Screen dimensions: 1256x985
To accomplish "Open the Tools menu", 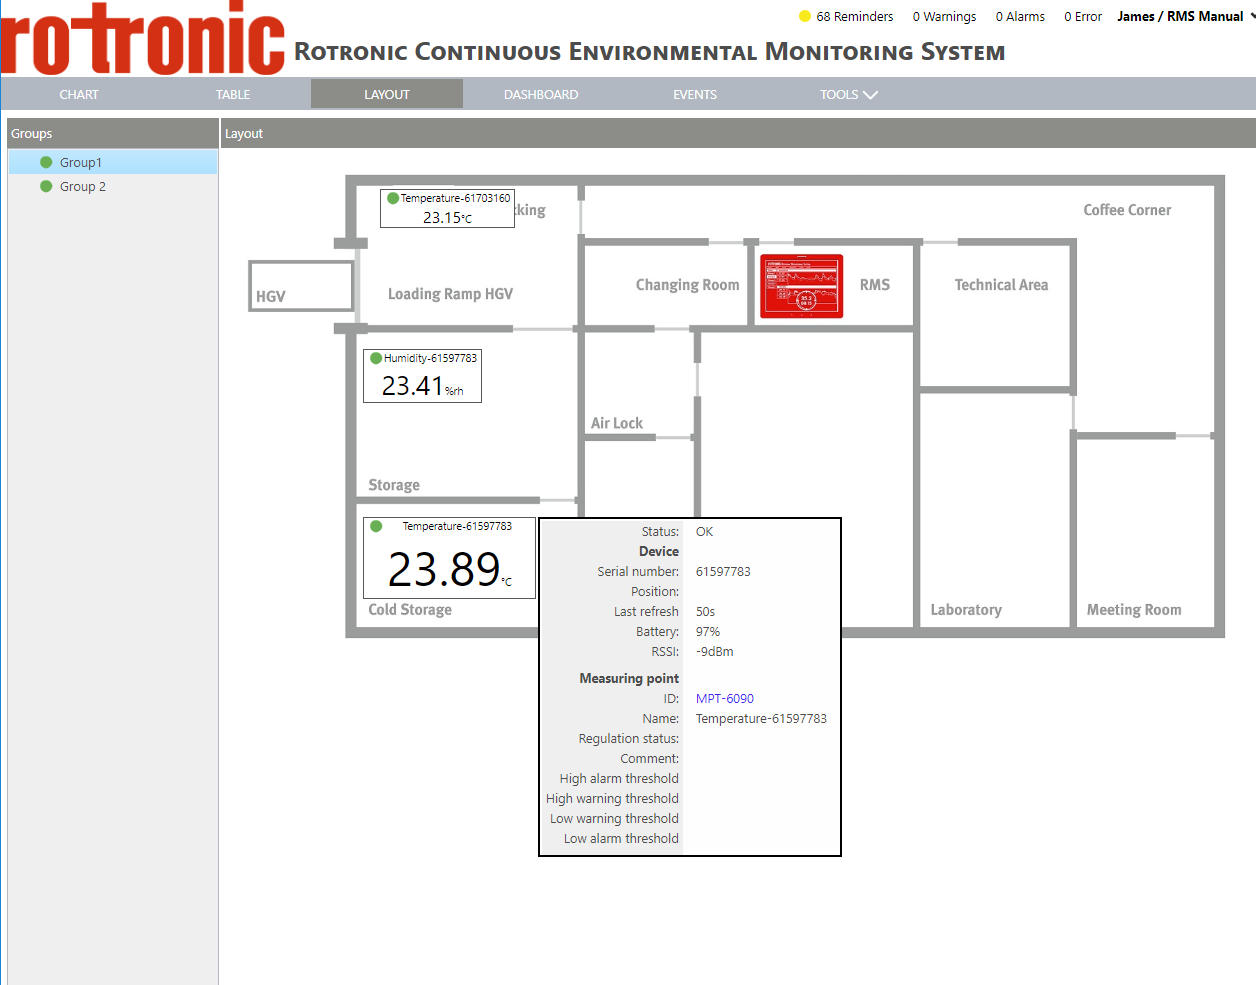I will pos(849,94).
